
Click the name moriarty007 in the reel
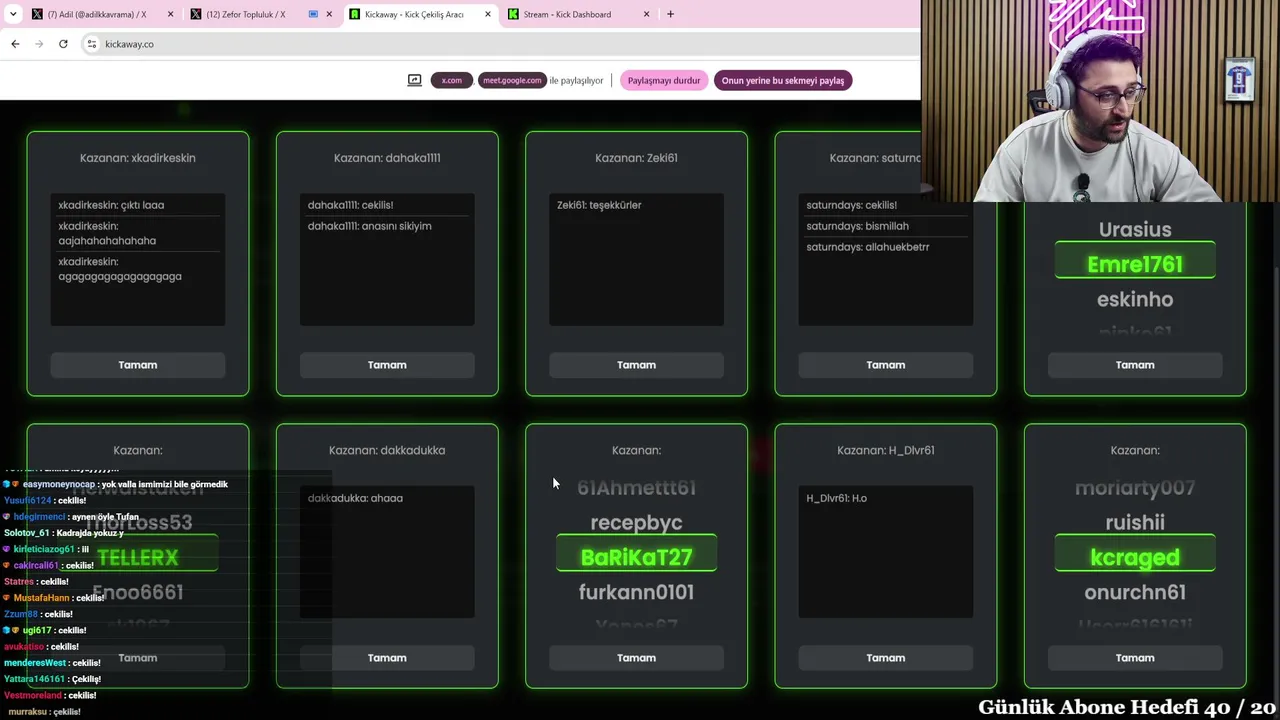[x=1135, y=488]
